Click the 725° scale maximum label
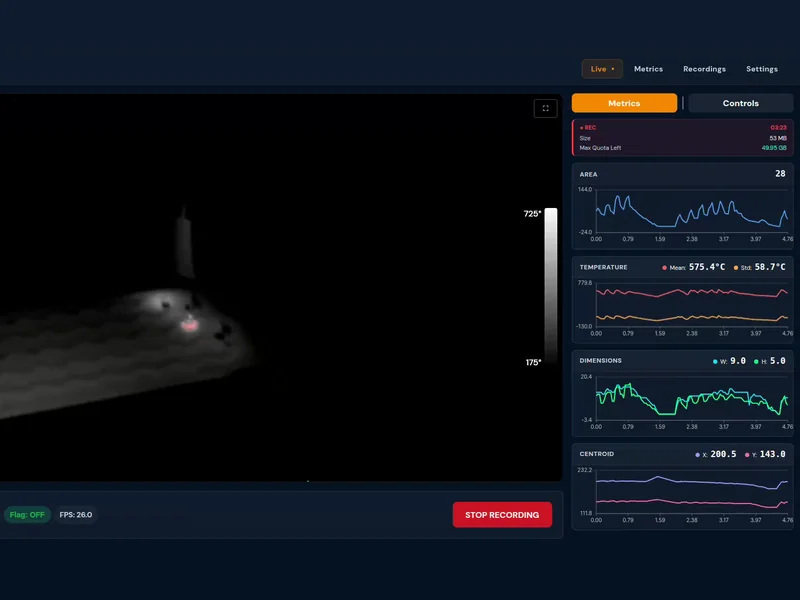The width and height of the screenshot is (800, 600). (532, 214)
